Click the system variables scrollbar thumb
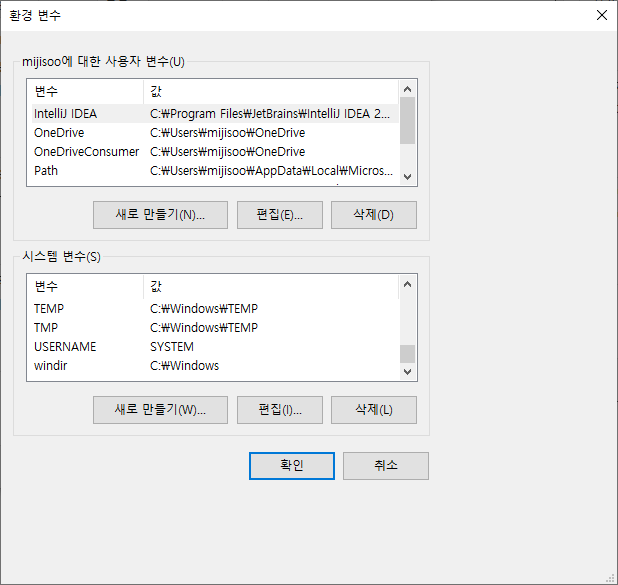Image resolution: width=618 pixels, height=585 pixels. tap(408, 354)
